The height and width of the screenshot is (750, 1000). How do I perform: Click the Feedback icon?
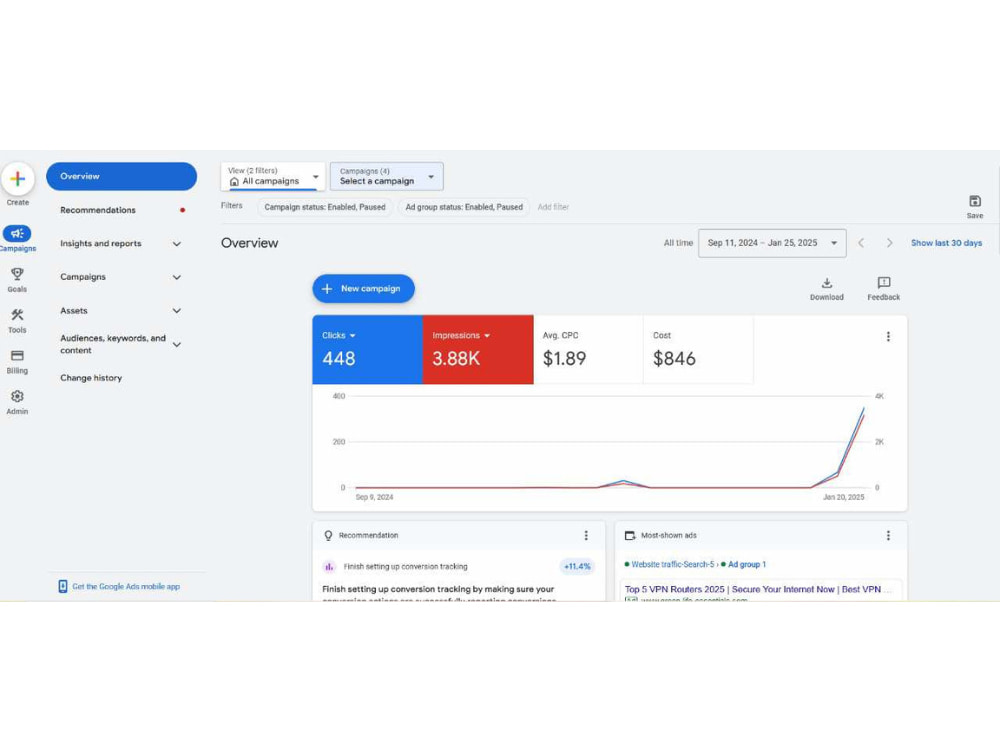pos(883,283)
